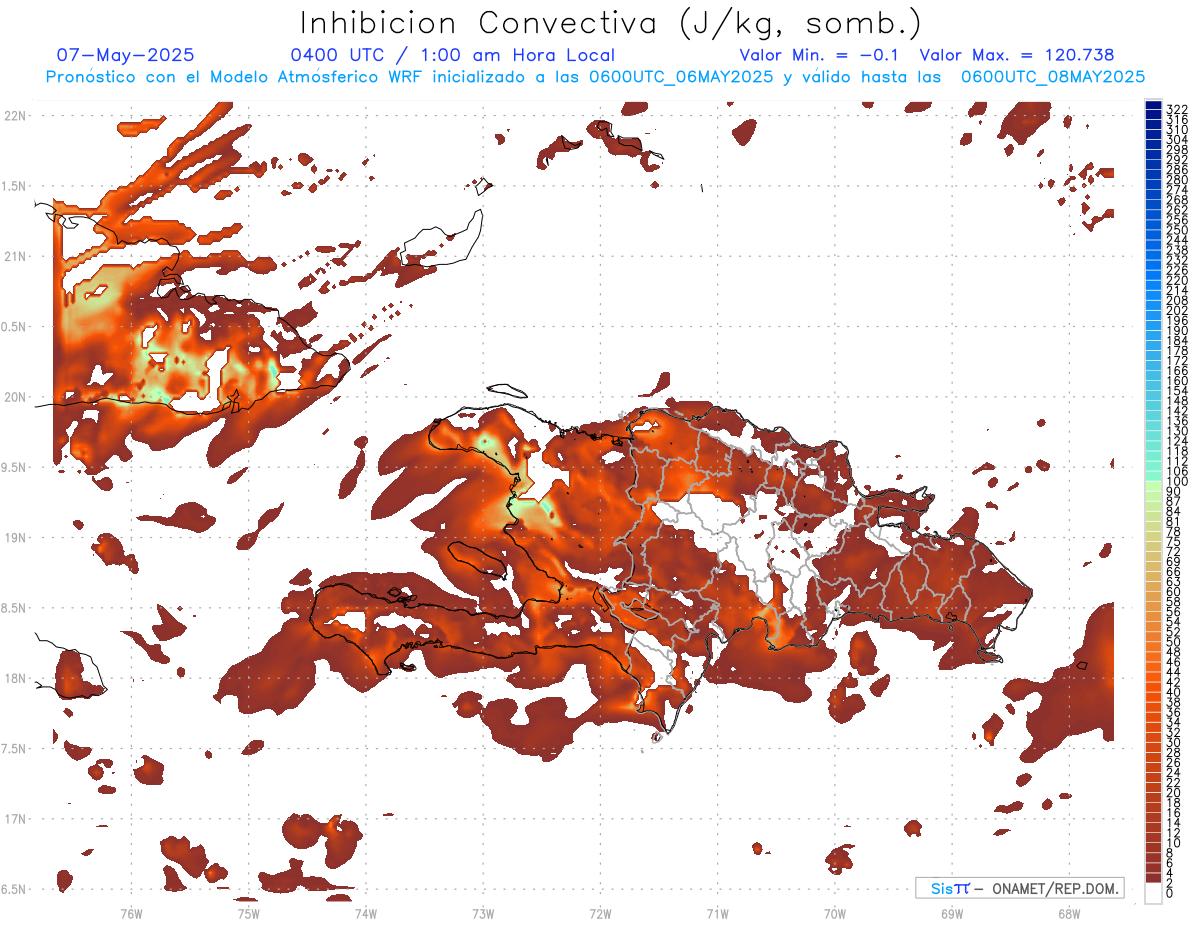The image size is (1200, 927).
Task: Click the "19N" latitude label
Action: tap(15, 538)
